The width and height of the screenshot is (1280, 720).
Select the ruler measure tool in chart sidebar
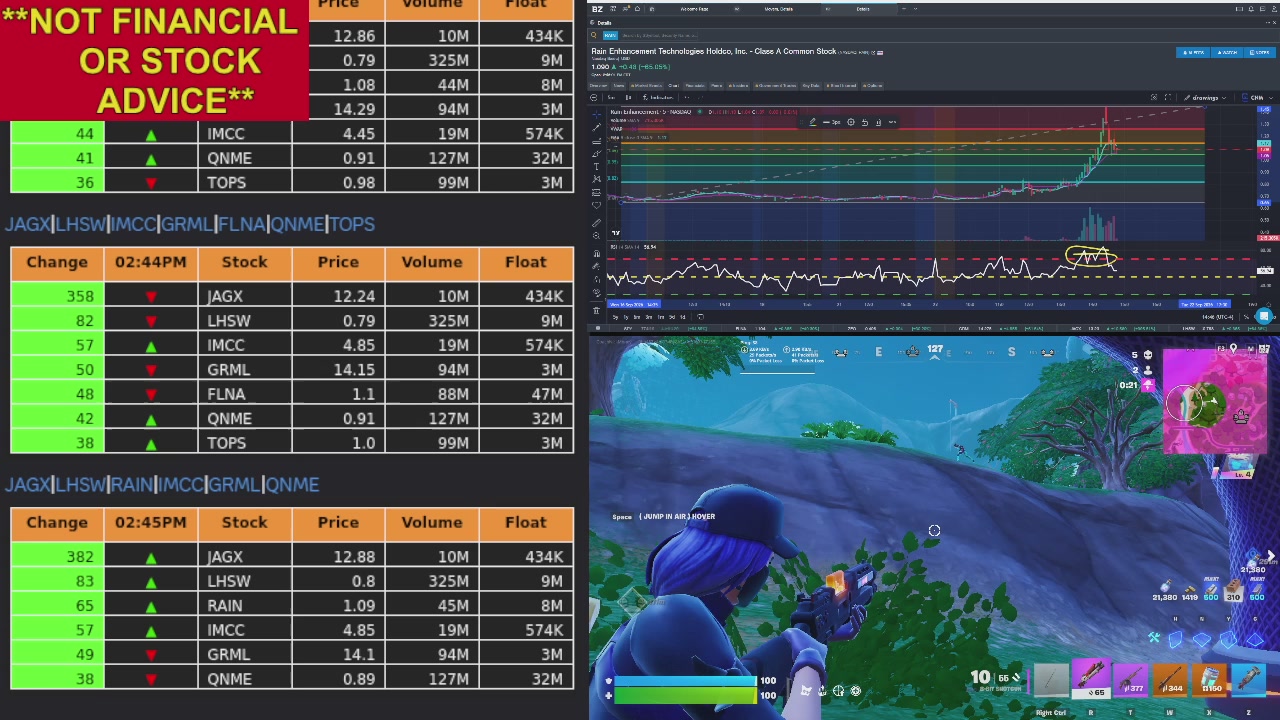597,223
